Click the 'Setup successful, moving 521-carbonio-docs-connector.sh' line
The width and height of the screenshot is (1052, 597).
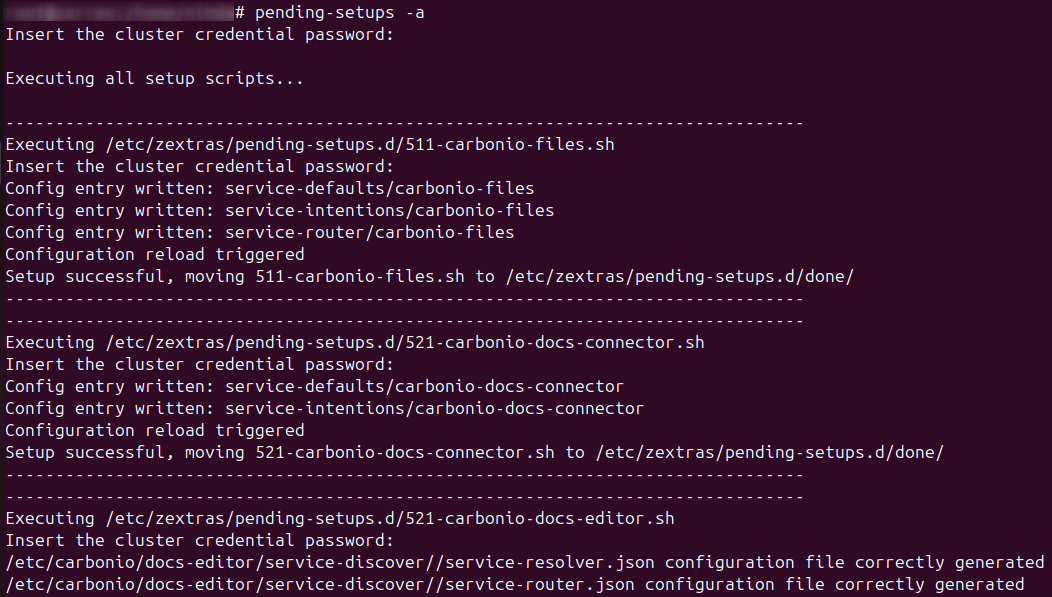click(474, 452)
